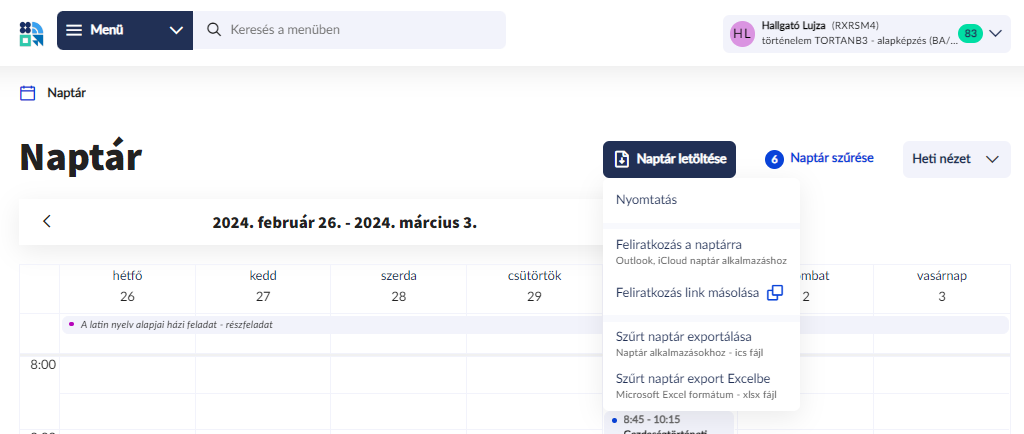Click the Naptár letöltése button

click(x=669, y=159)
